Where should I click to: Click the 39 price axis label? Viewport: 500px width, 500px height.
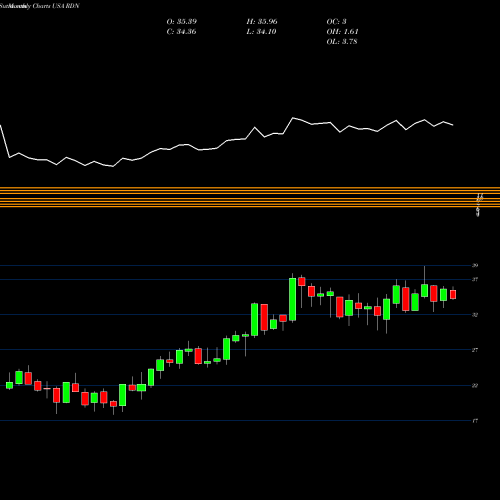[475, 266]
